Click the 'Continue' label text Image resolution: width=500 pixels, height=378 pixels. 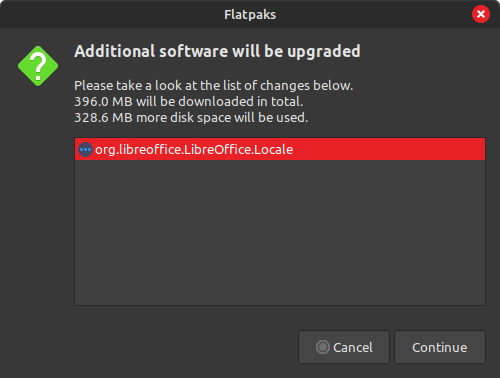[x=440, y=347]
